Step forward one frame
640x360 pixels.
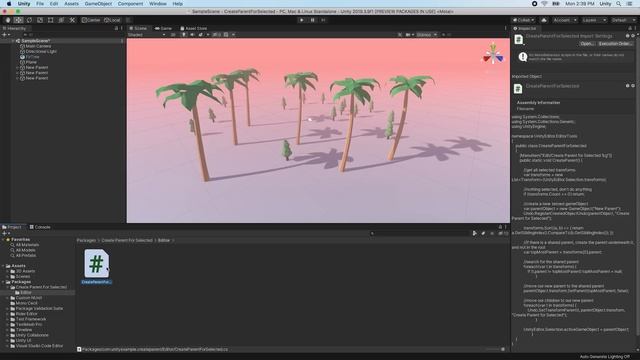[323, 20]
